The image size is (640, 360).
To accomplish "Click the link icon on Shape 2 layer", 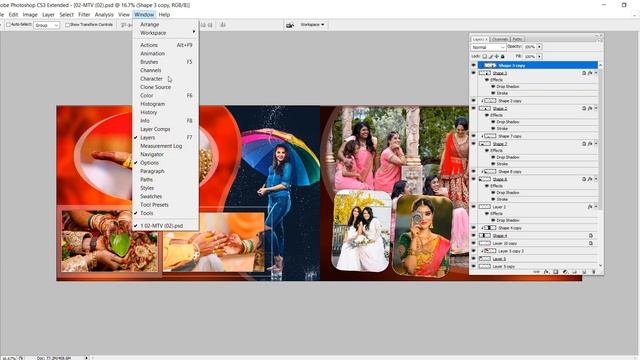I will (x=584, y=109).
